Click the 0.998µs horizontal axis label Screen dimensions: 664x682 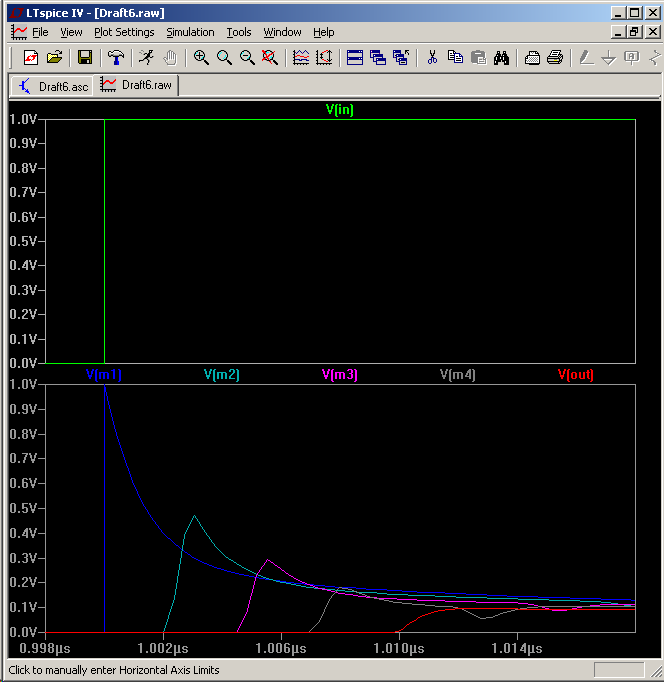tap(45, 649)
